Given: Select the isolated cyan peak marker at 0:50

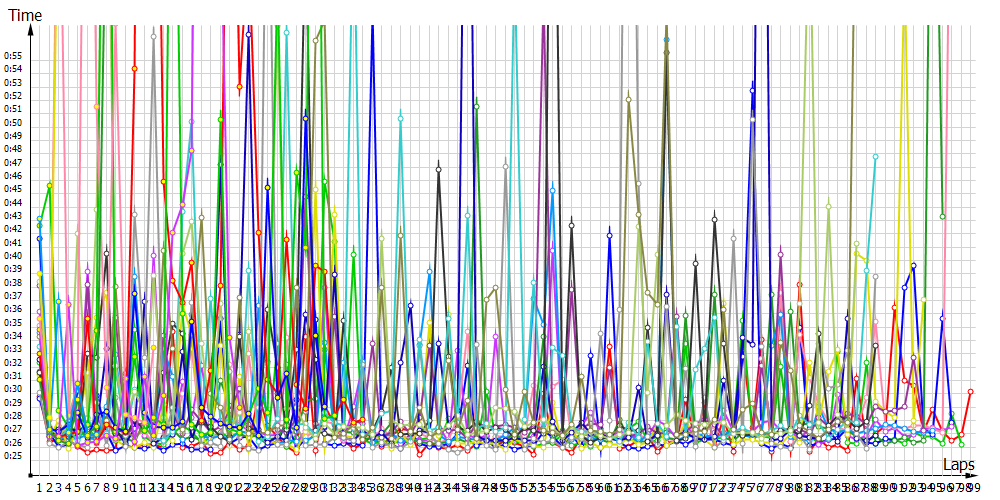Looking at the screenshot, I should point(400,118).
